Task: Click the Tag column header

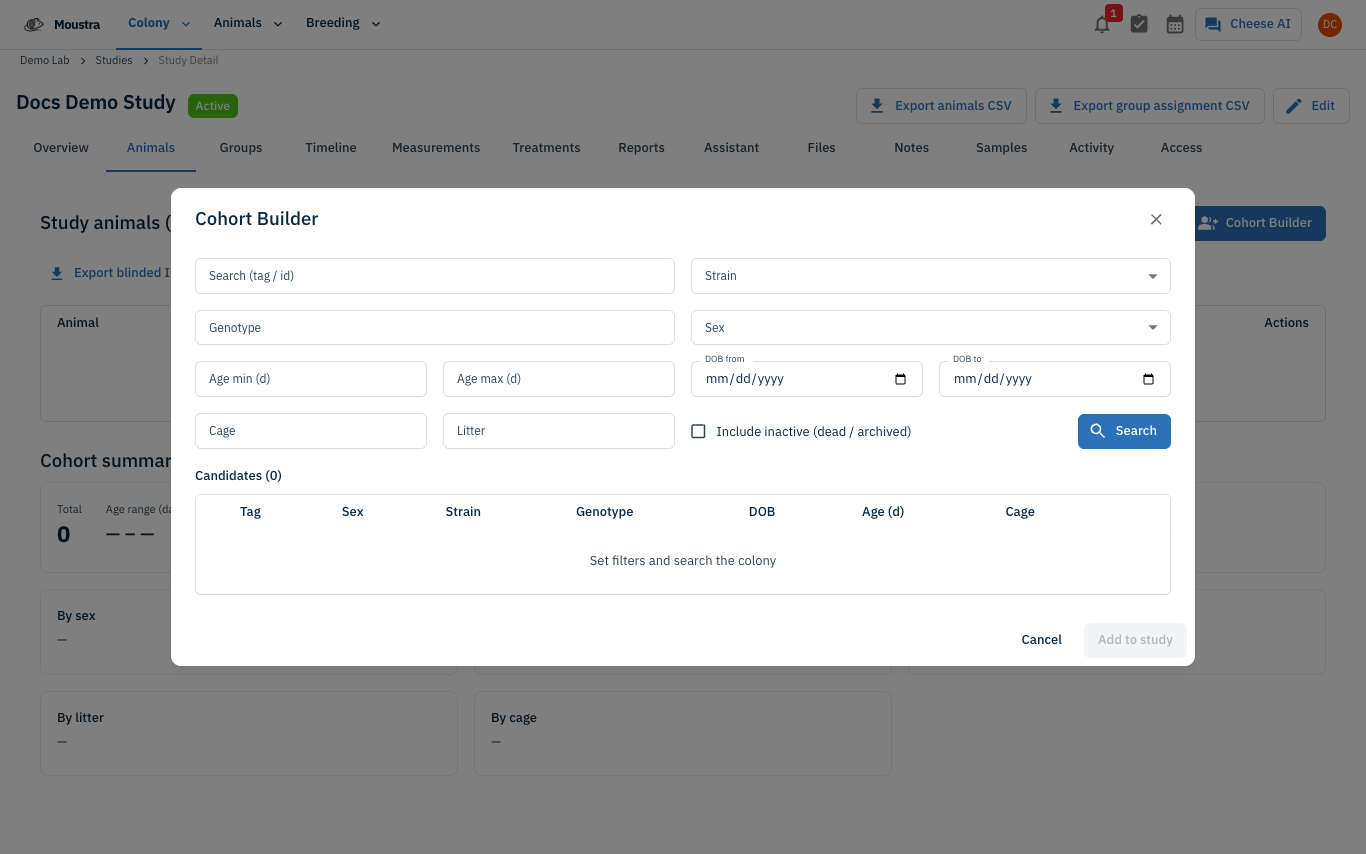Action: click(x=250, y=512)
